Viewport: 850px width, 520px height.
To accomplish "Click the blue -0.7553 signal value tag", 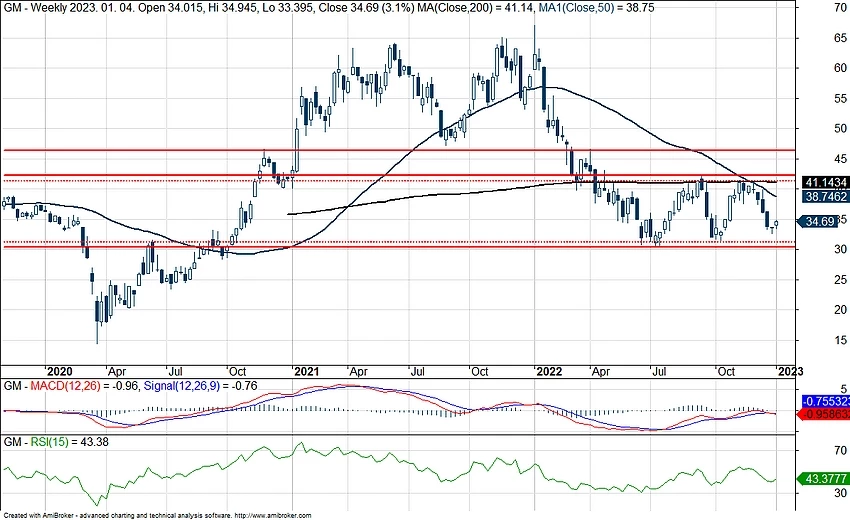I will (x=826, y=402).
